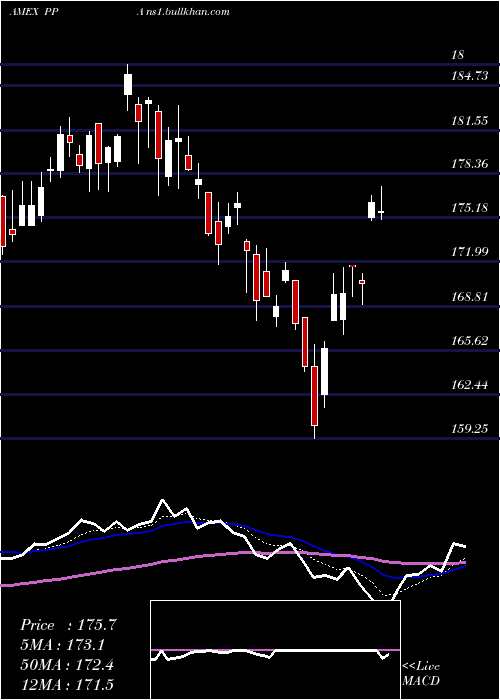Click the 168.81 price axis label

click(470, 296)
